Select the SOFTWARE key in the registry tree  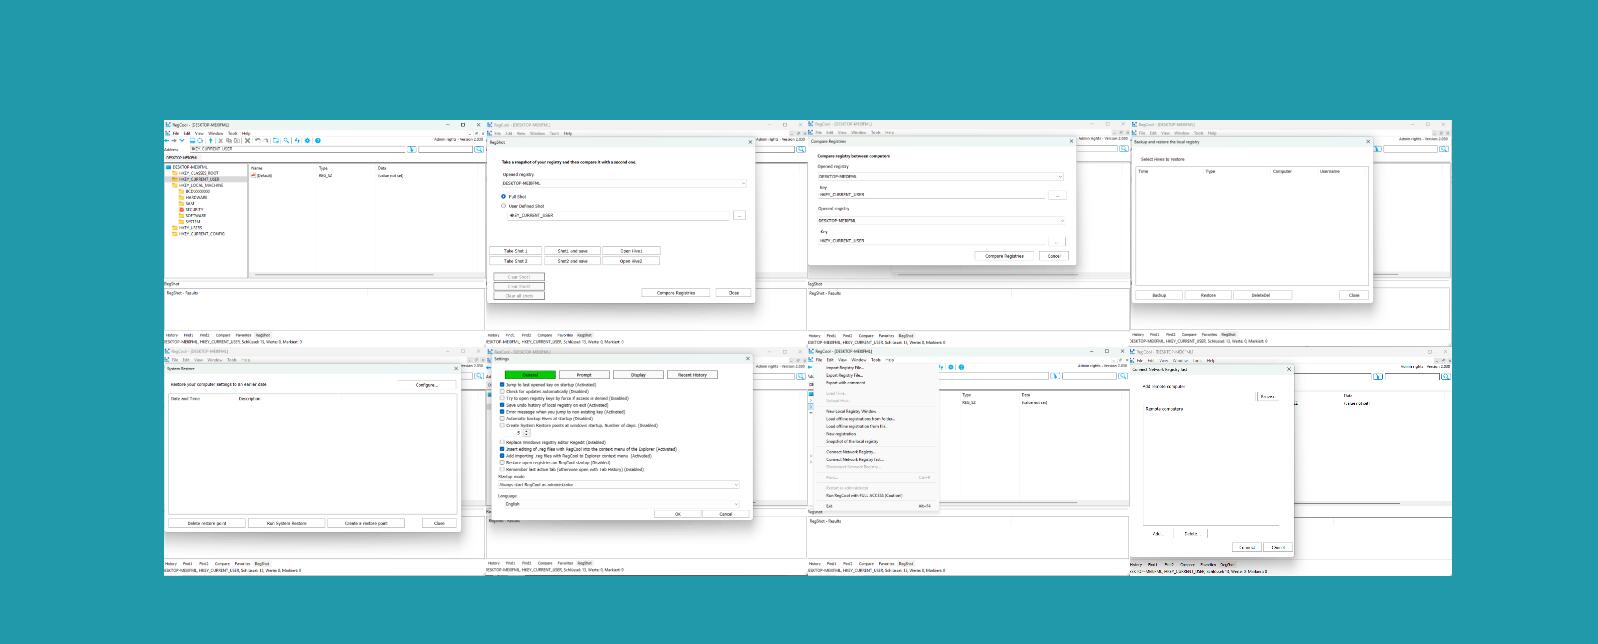click(195, 215)
